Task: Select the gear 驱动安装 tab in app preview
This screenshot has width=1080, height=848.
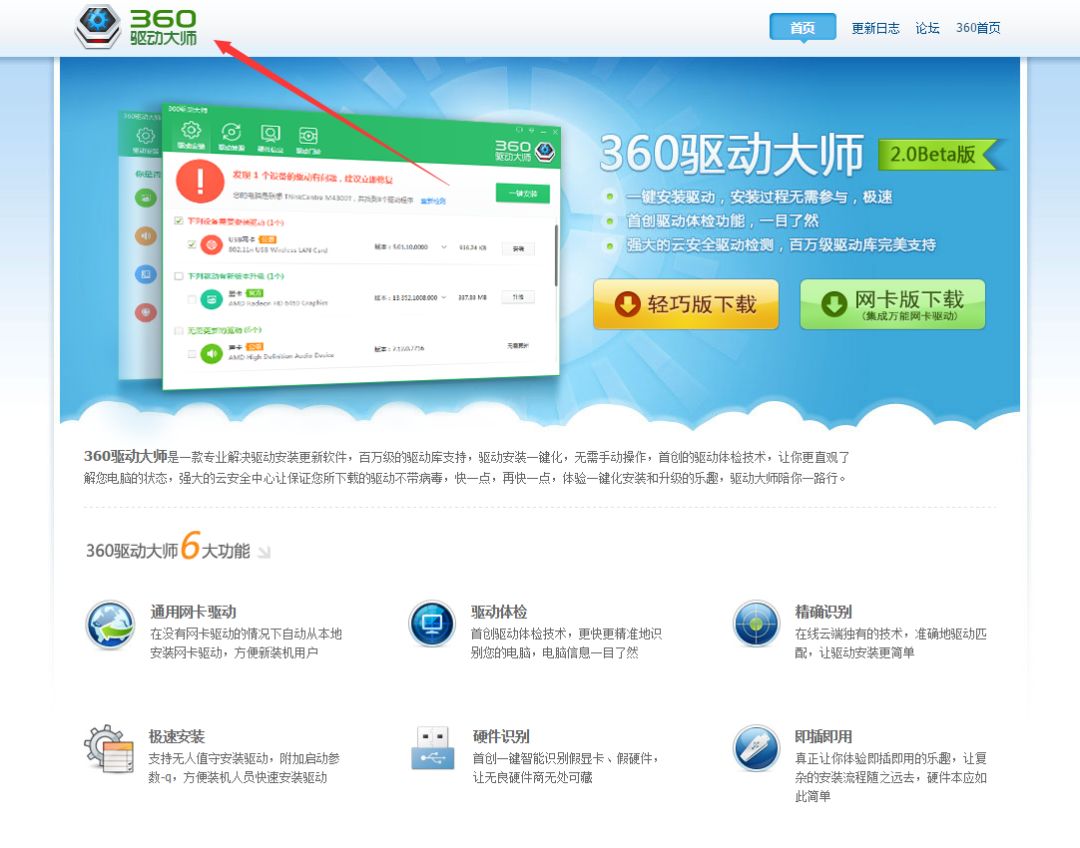Action: 191,135
